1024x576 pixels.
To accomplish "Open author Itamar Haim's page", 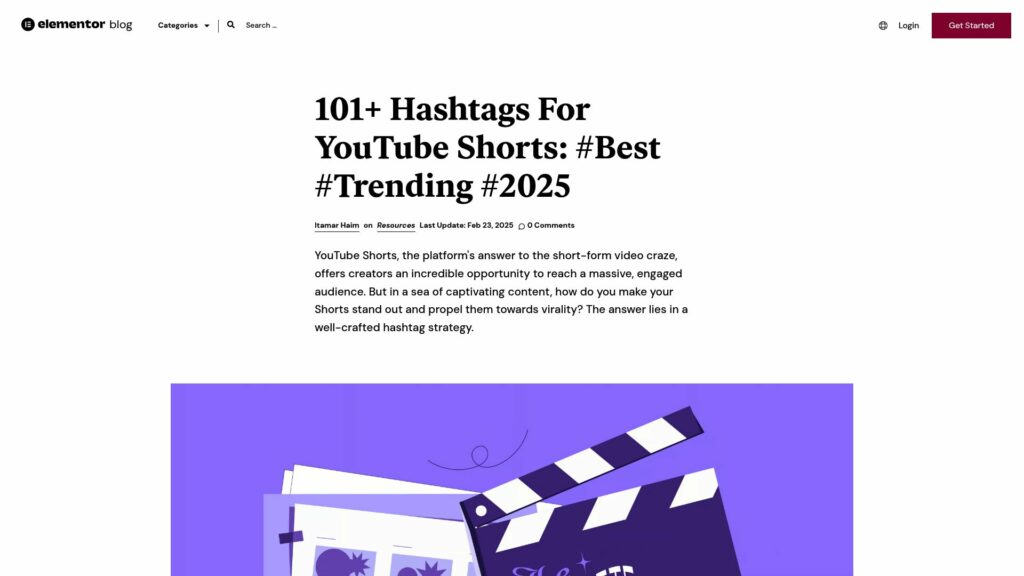I will [x=337, y=225].
